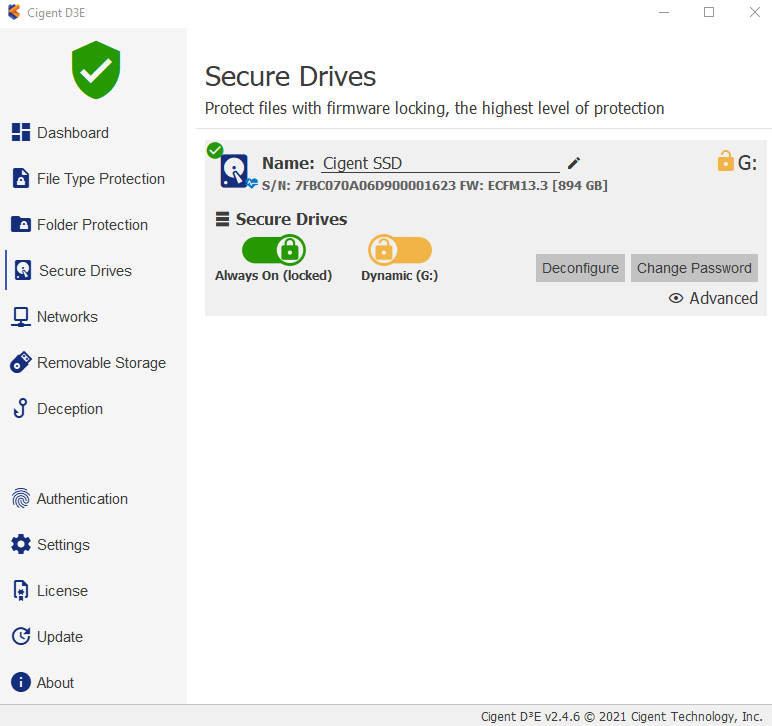The width and height of the screenshot is (772, 726).
Task: Click the Networks monitor icon
Action: pos(21,317)
